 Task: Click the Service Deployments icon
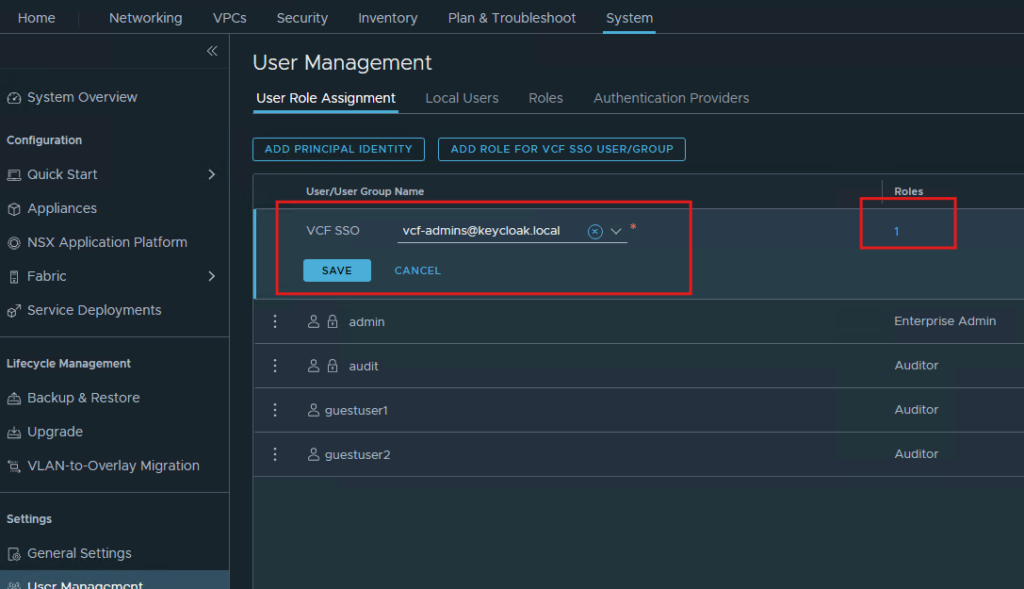14,311
